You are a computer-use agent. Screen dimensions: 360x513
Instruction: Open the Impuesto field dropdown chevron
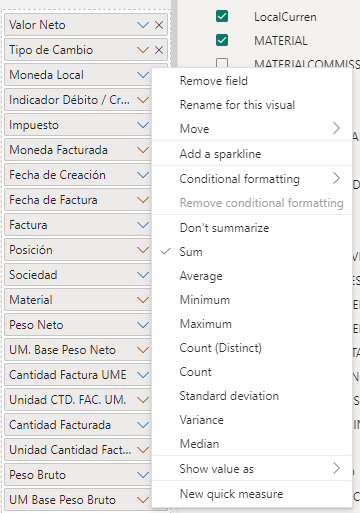click(x=143, y=125)
